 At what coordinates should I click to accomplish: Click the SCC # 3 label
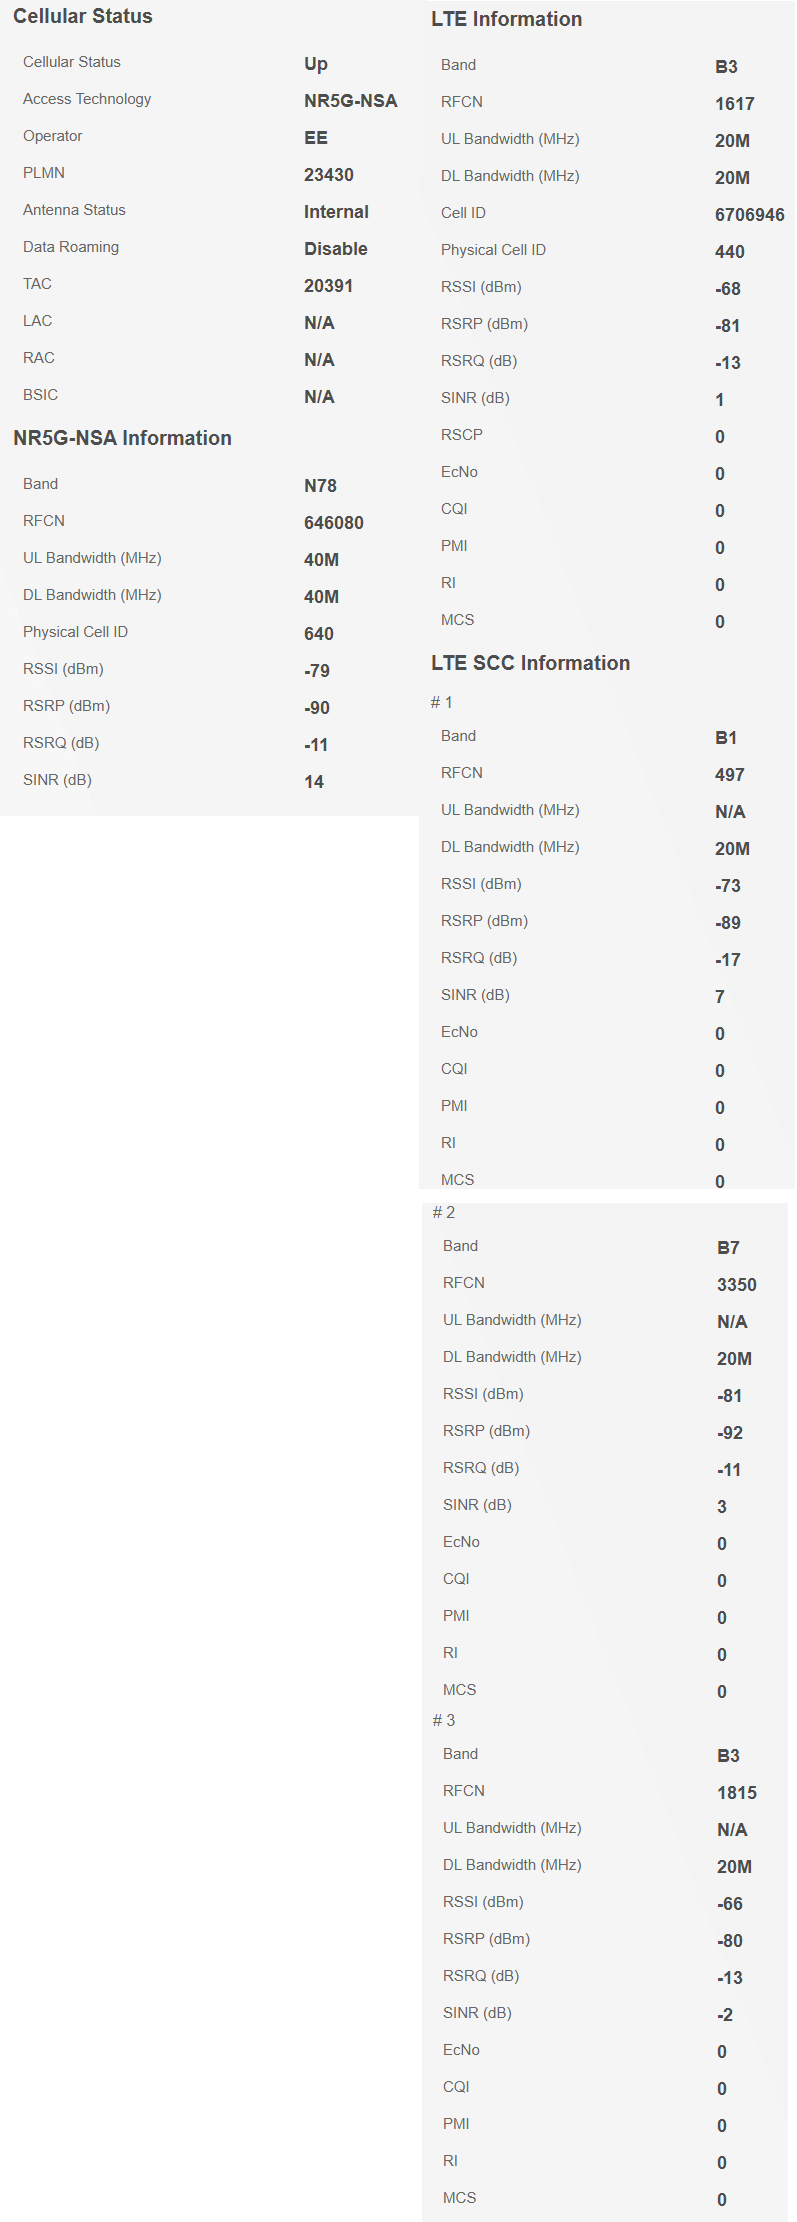[x=444, y=1720]
